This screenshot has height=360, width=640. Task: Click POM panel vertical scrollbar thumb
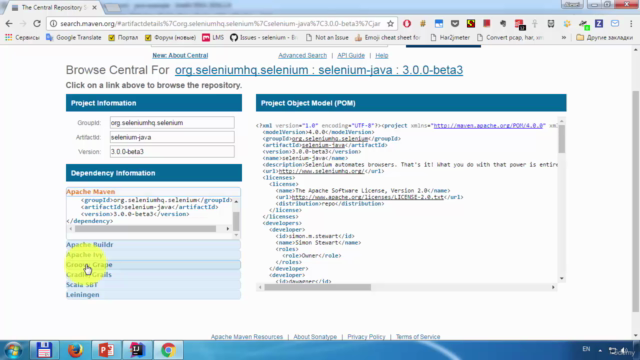click(562, 138)
